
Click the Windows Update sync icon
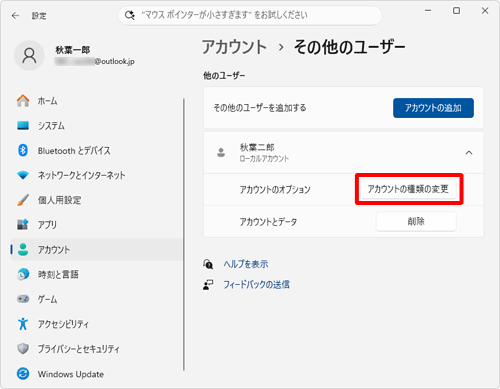(23, 374)
